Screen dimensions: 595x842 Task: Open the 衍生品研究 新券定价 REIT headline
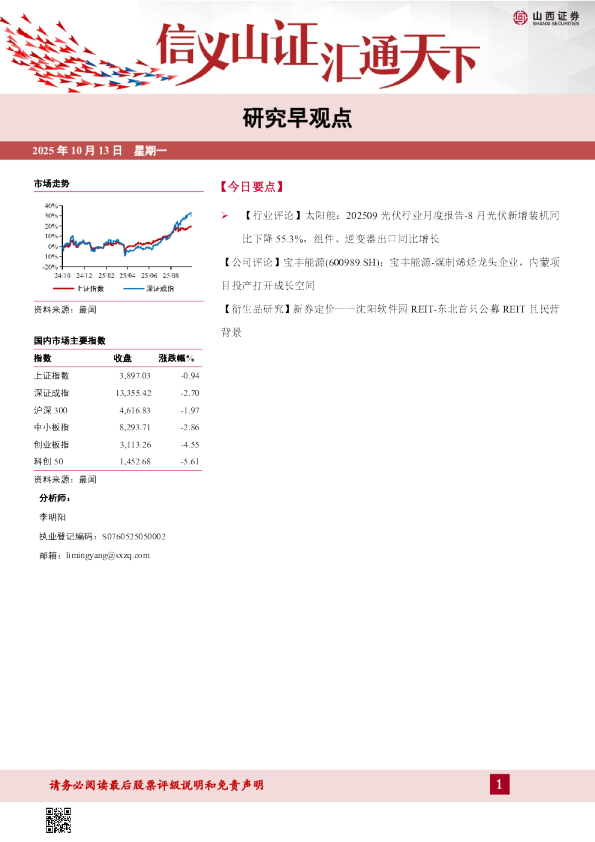[390, 321]
